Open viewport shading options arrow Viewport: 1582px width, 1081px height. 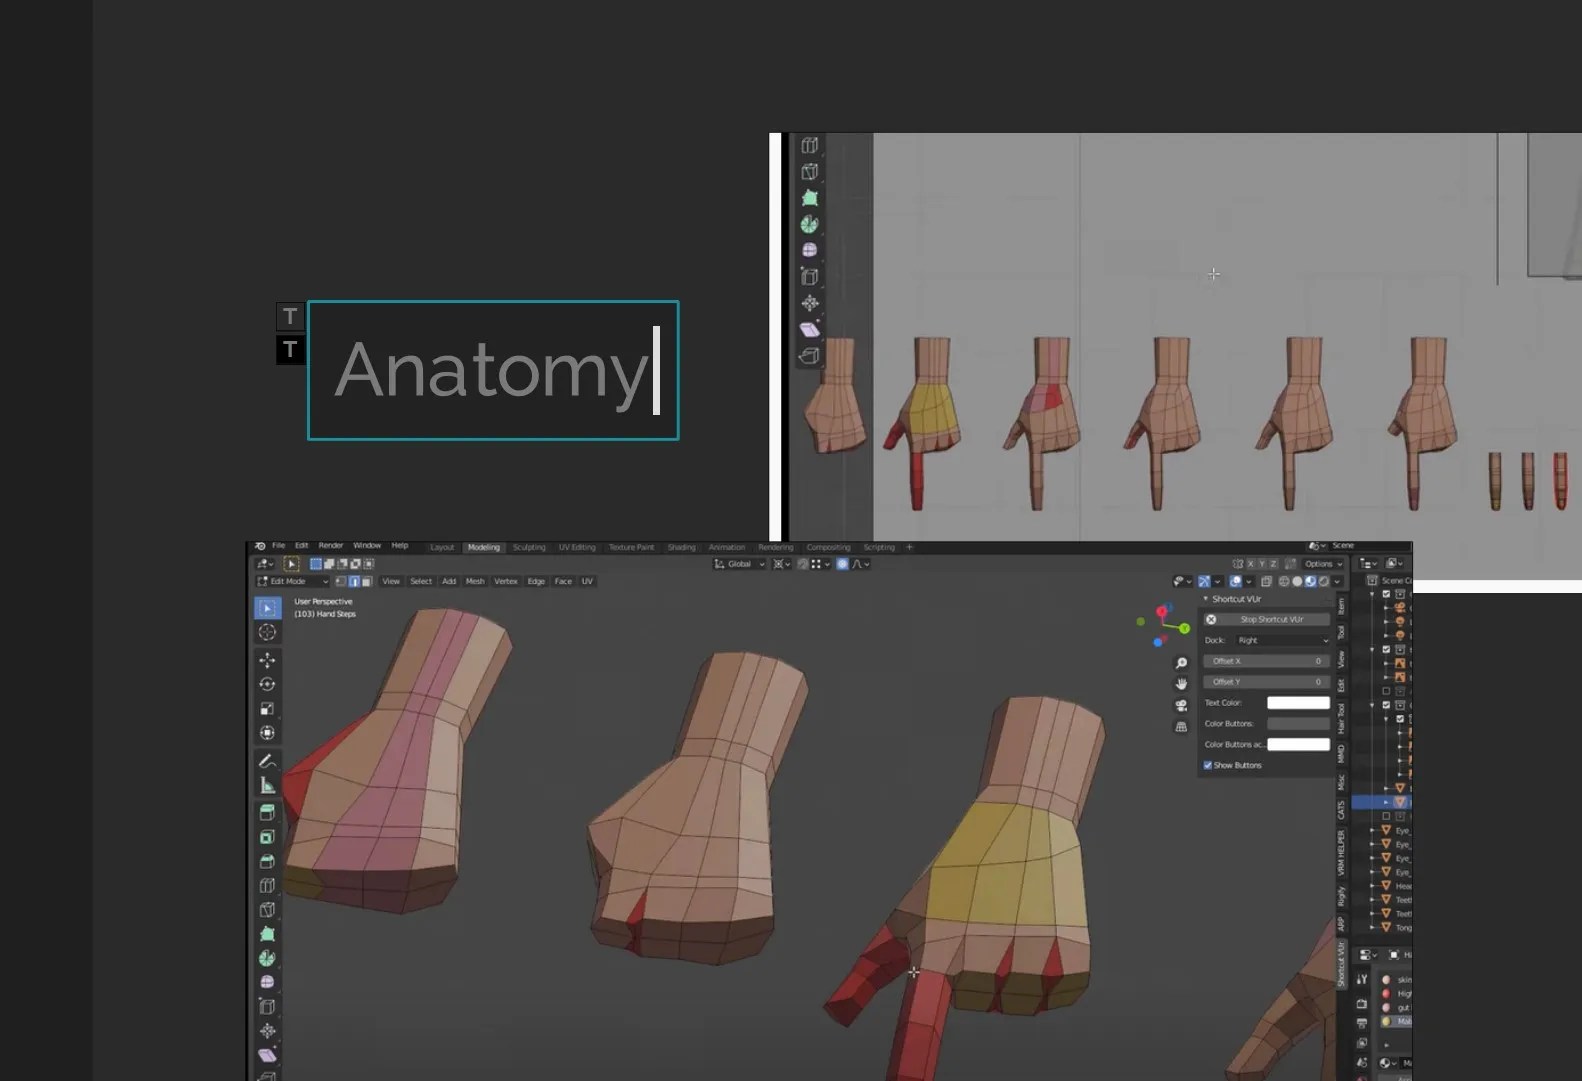[1337, 581]
